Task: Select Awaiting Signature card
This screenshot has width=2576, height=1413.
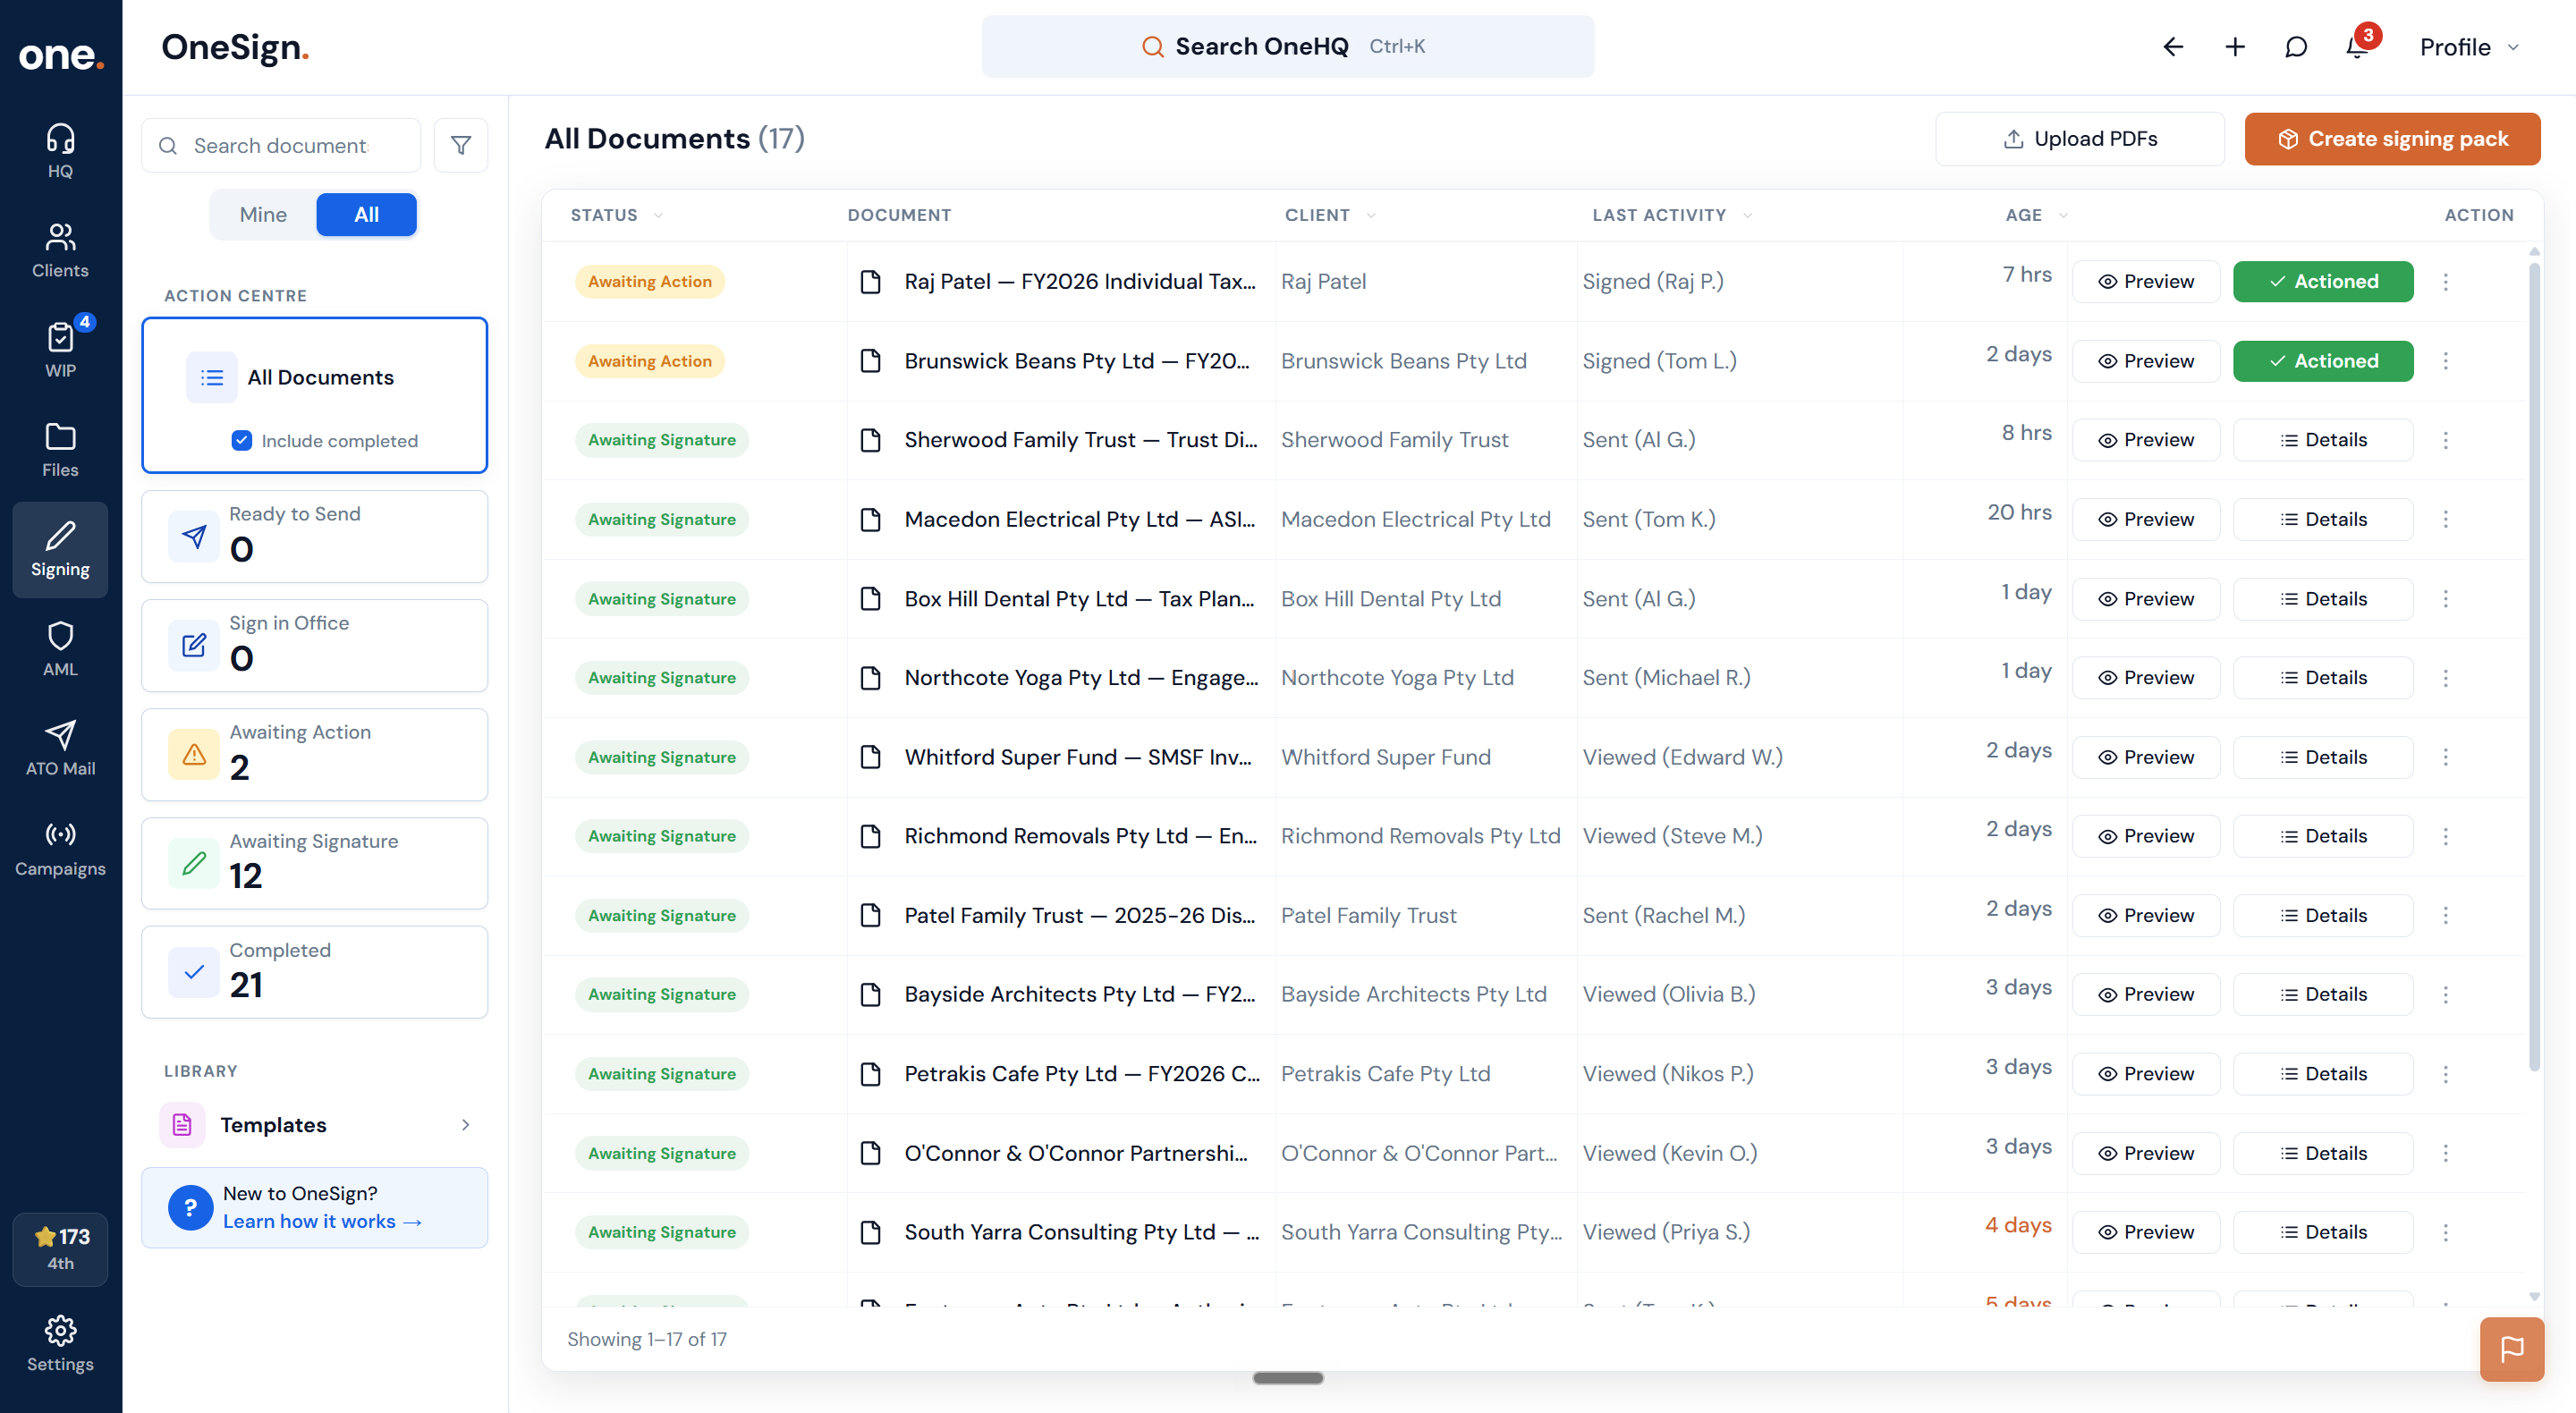Action: (x=314, y=864)
